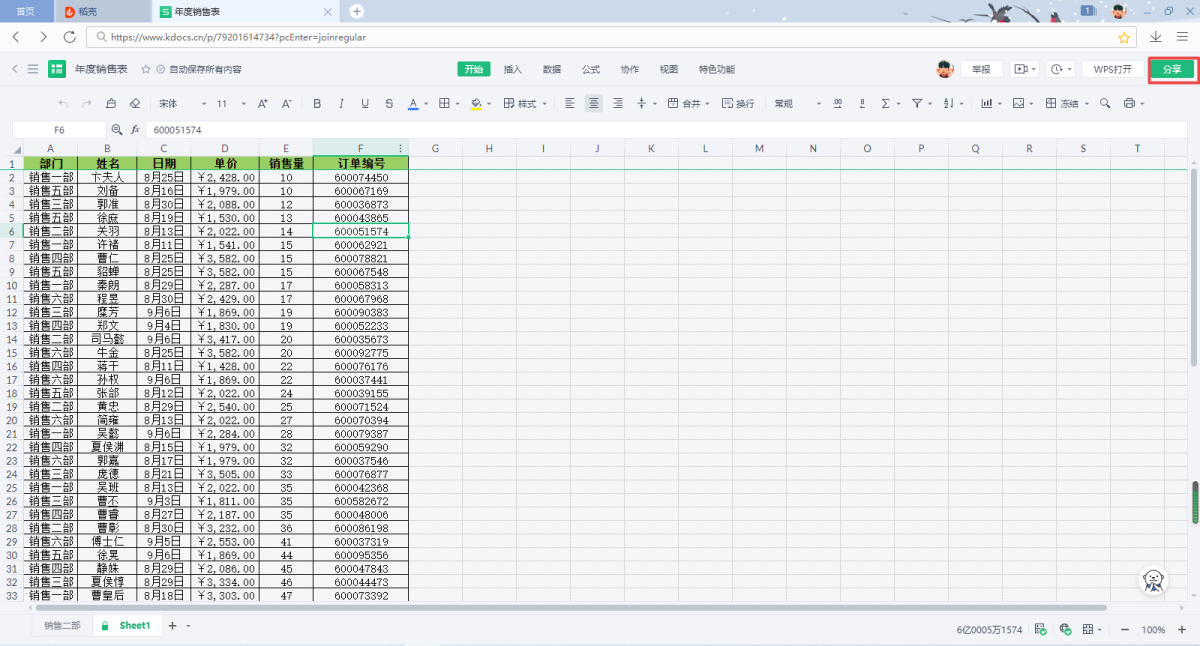Click the clear formatting eraser icon
This screenshot has width=1200, height=646.
(134, 103)
